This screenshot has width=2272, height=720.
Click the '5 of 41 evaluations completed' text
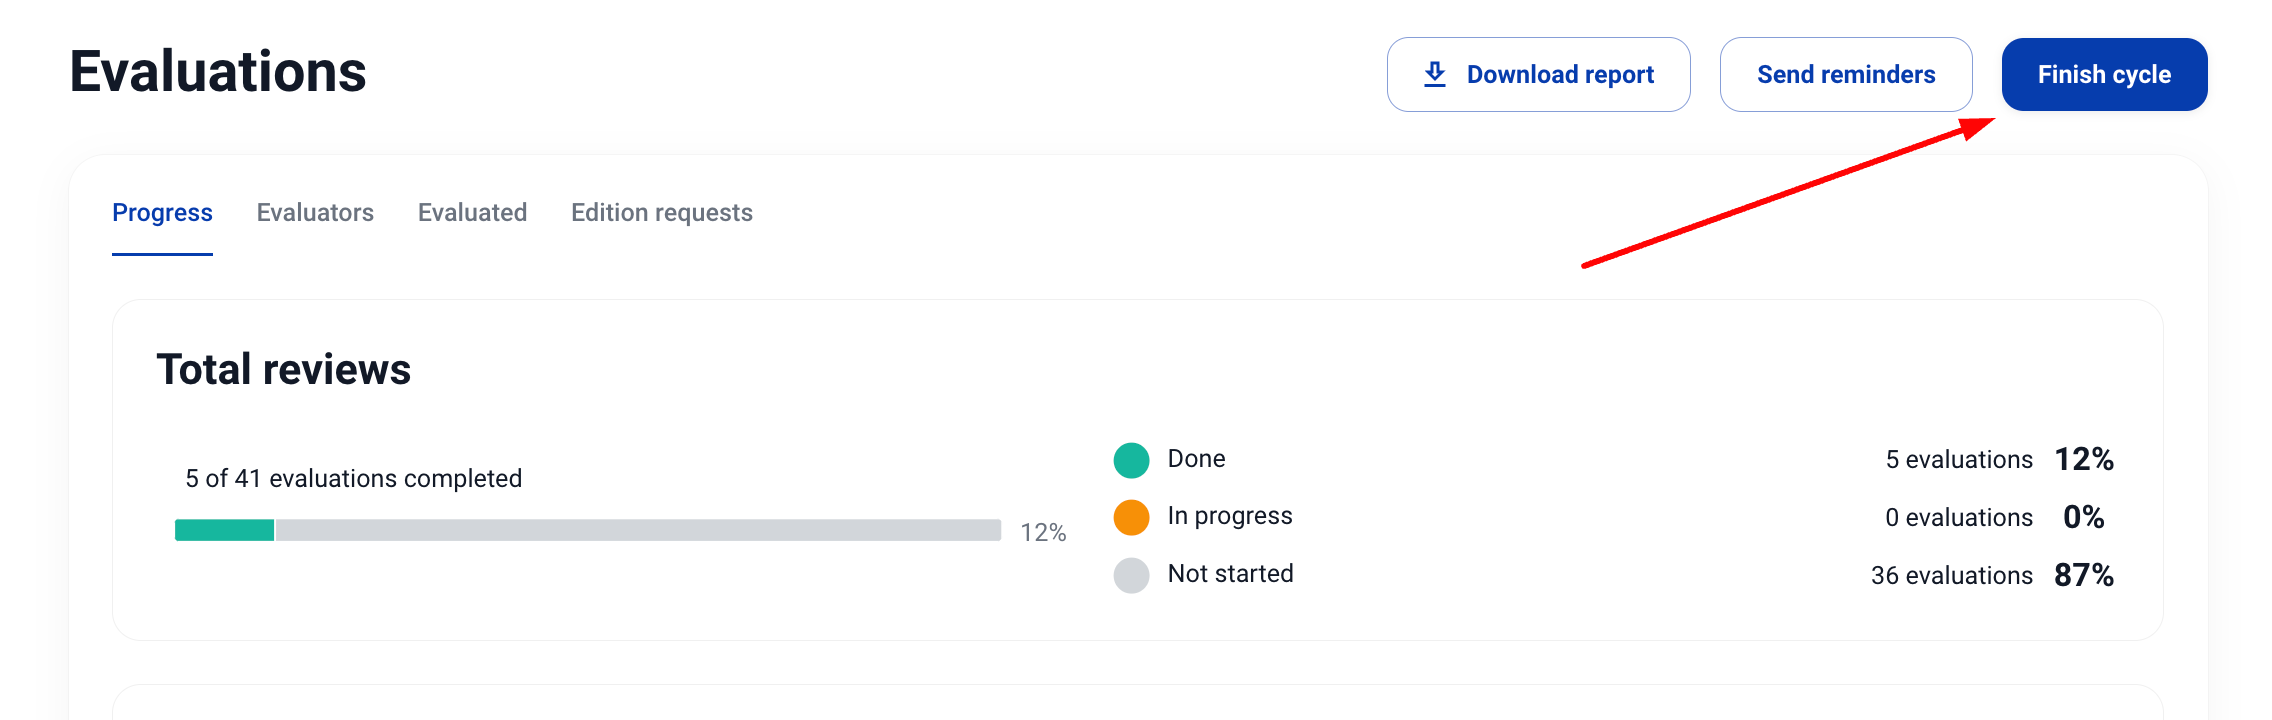[353, 479]
